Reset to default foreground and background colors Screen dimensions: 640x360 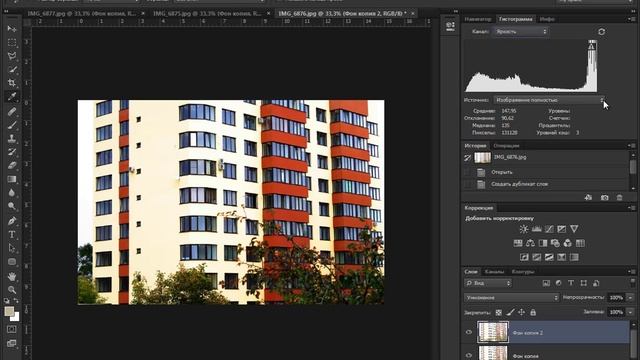tap(7, 301)
